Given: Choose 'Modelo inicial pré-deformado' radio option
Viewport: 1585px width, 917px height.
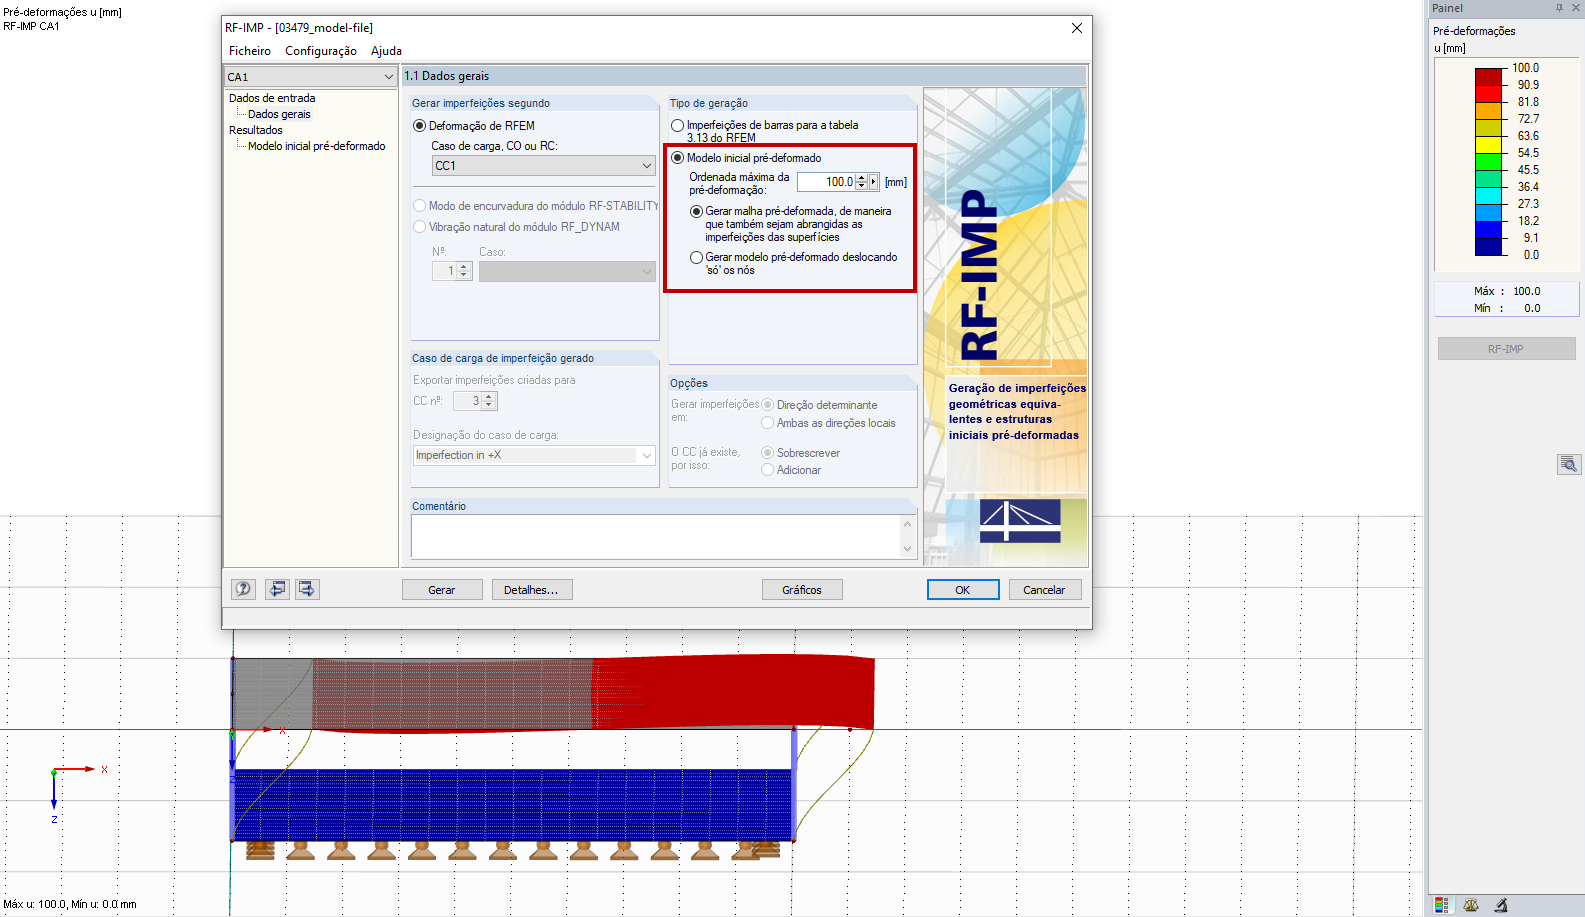Looking at the screenshot, I should pos(677,158).
